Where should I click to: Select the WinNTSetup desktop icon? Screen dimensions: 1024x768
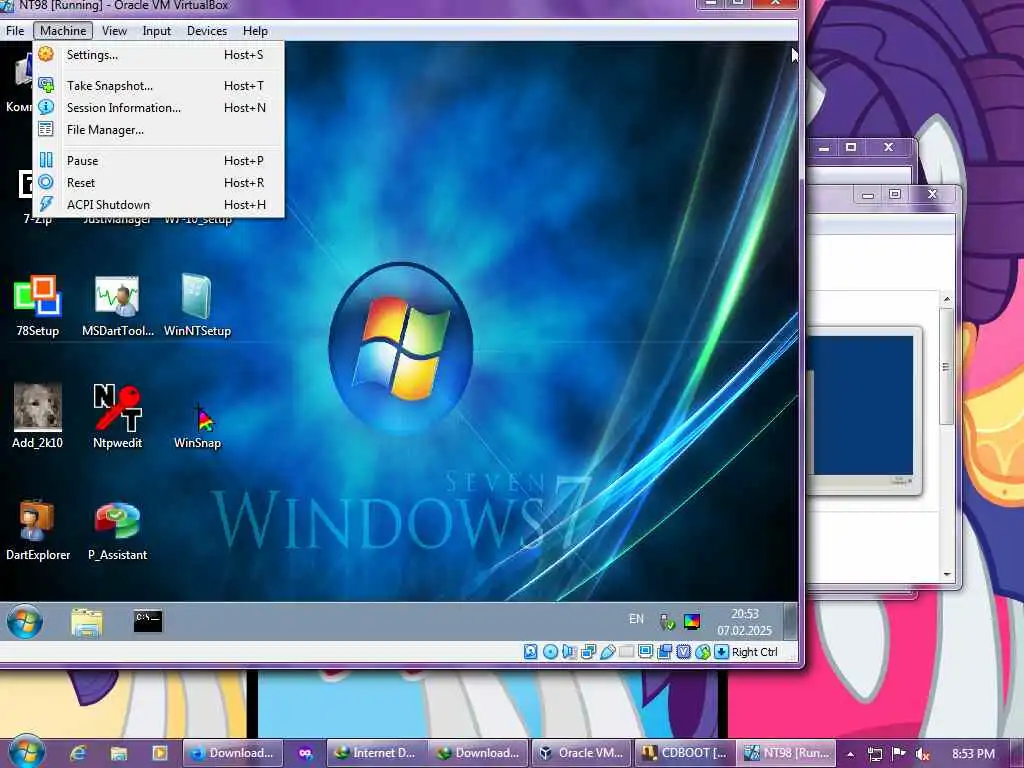[x=197, y=306]
